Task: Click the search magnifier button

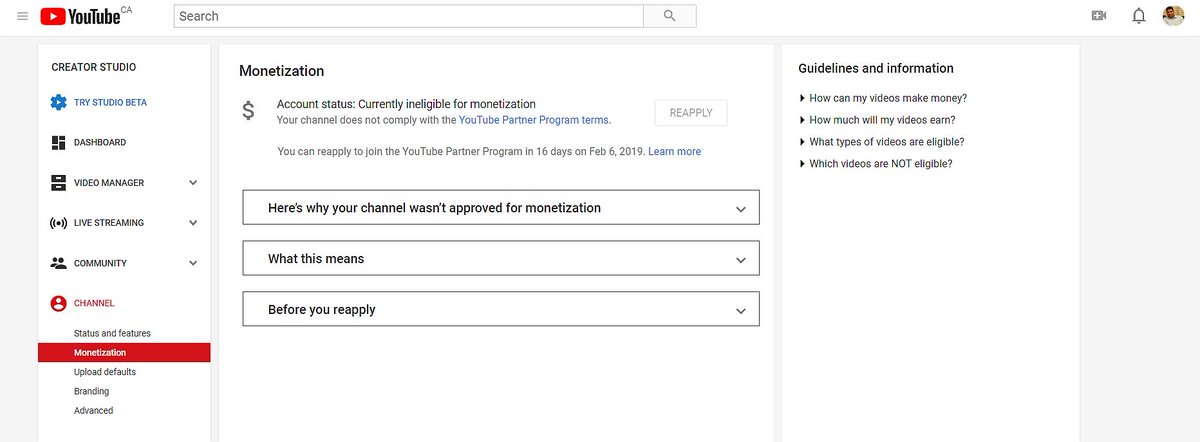Action: click(670, 16)
